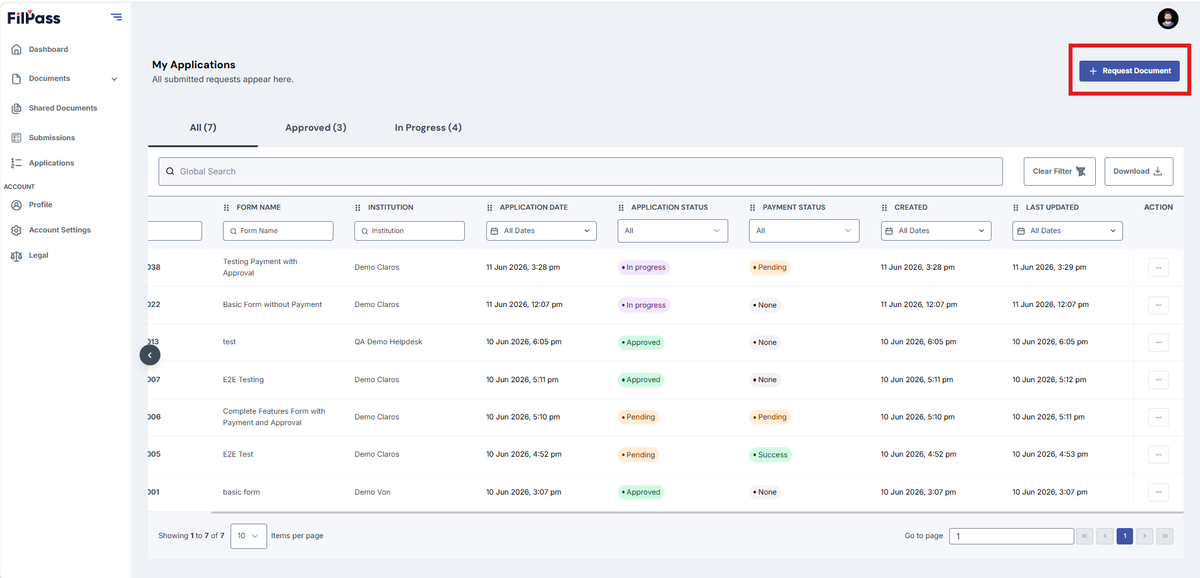
Task: Switch to the Approved (3) tab
Action: coord(316,128)
